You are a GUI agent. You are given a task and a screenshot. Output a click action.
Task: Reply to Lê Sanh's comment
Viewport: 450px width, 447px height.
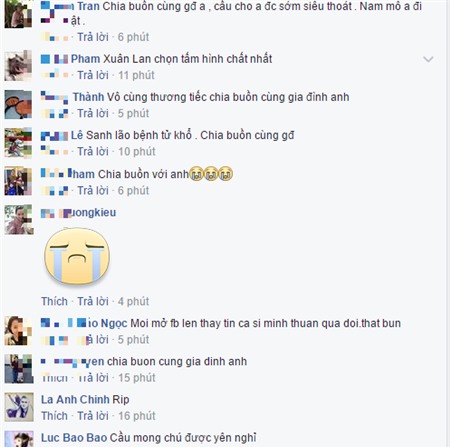coord(93,151)
